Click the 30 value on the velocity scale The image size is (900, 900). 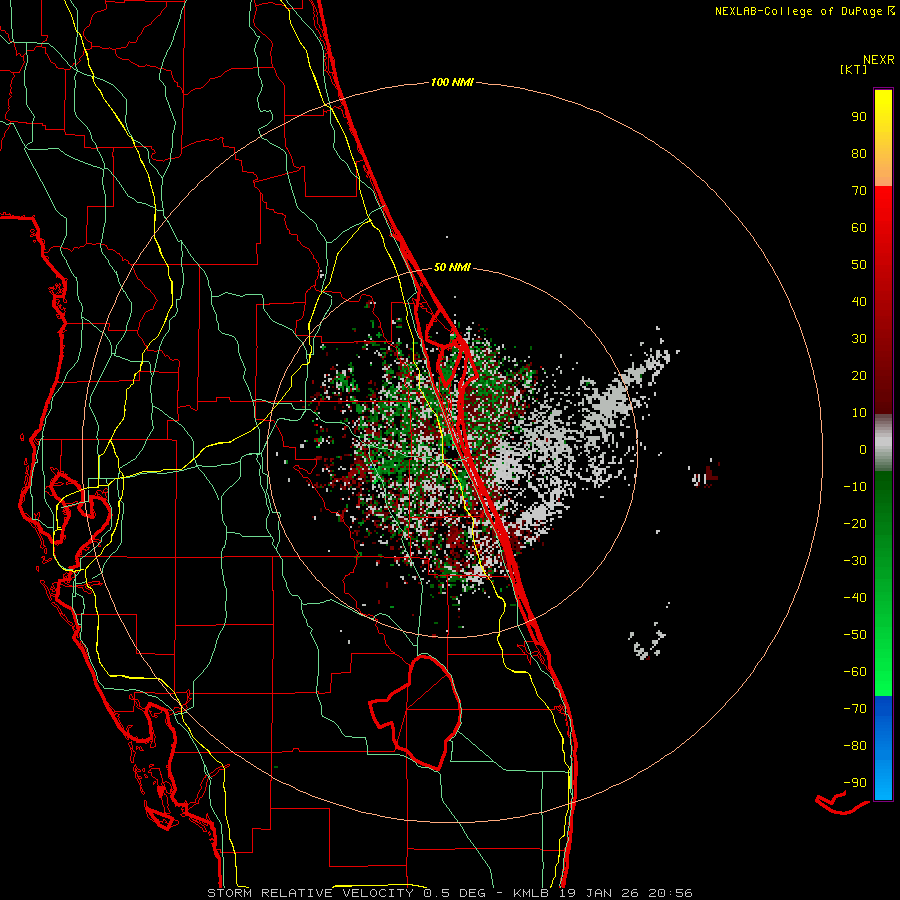(859, 339)
